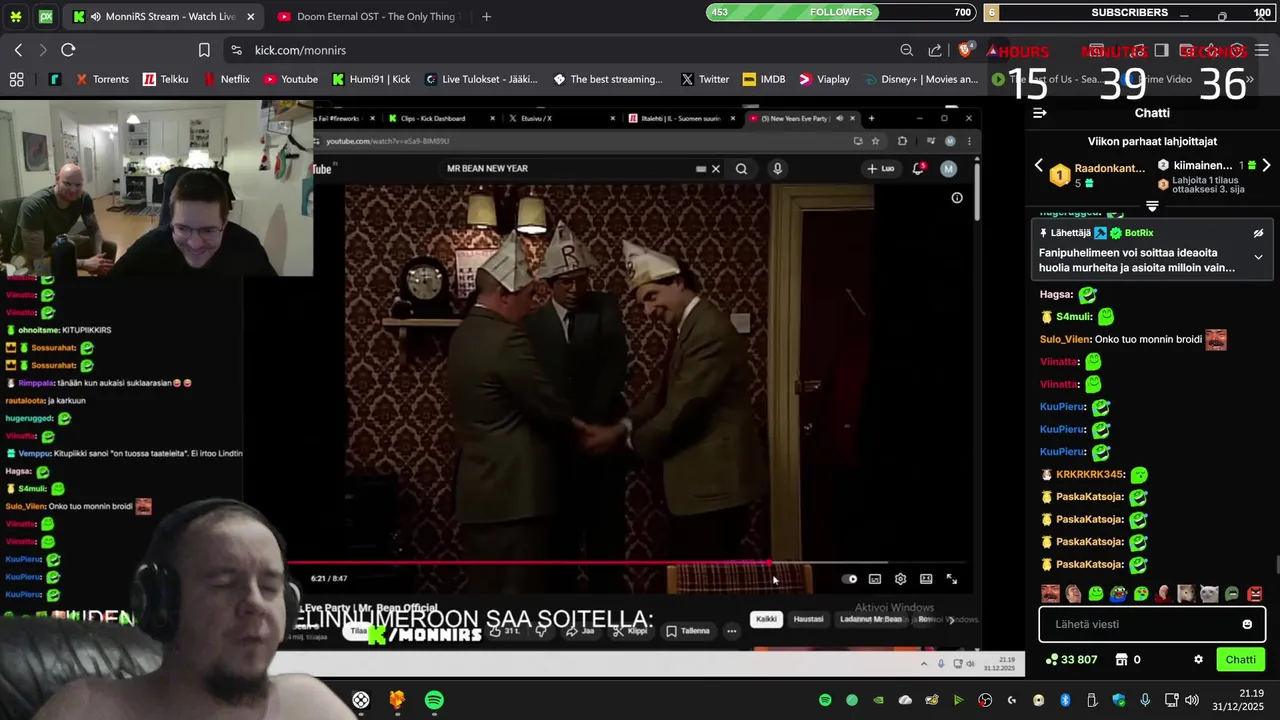Image resolution: width=1280 pixels, height=720 pixels.
Task: Open the Twitter bookmark
Action: click(x=704, y=79)
